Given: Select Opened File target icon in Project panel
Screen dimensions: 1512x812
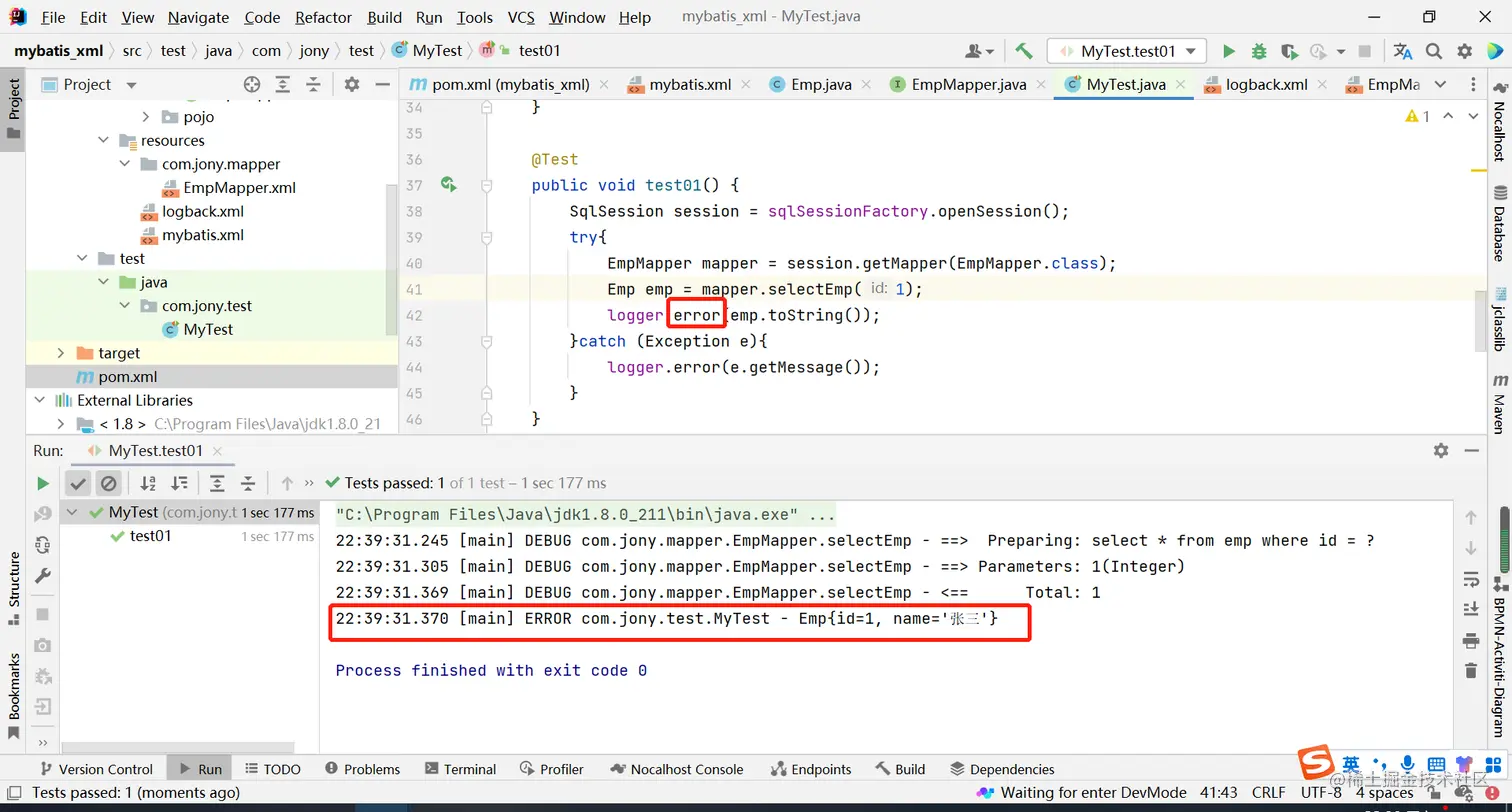Looking at the screenshot, I should (x=252, y=85).
